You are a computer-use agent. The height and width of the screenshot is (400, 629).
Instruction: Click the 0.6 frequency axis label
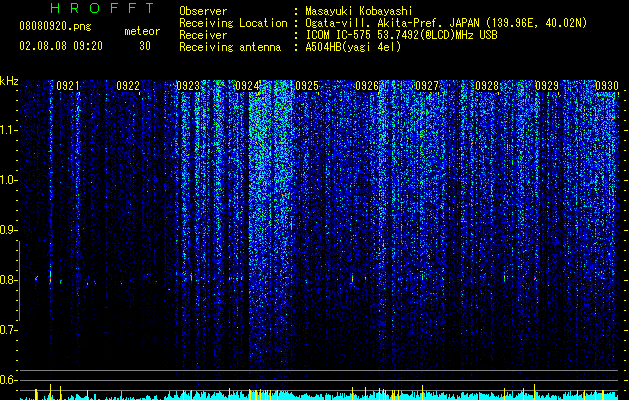[x=8, y=380]
